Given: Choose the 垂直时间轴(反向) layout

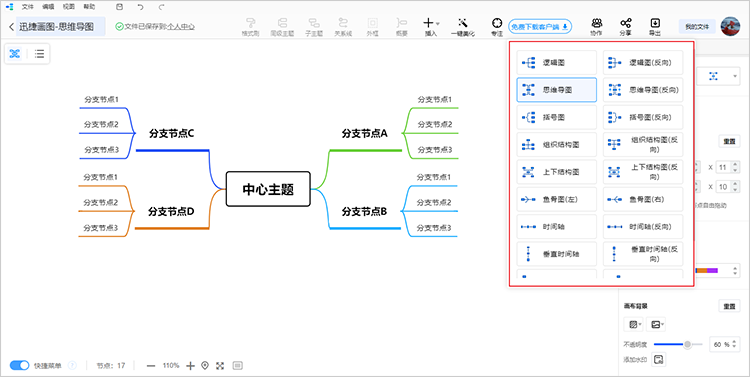Looking at the screenshot, I should (643, 254).
